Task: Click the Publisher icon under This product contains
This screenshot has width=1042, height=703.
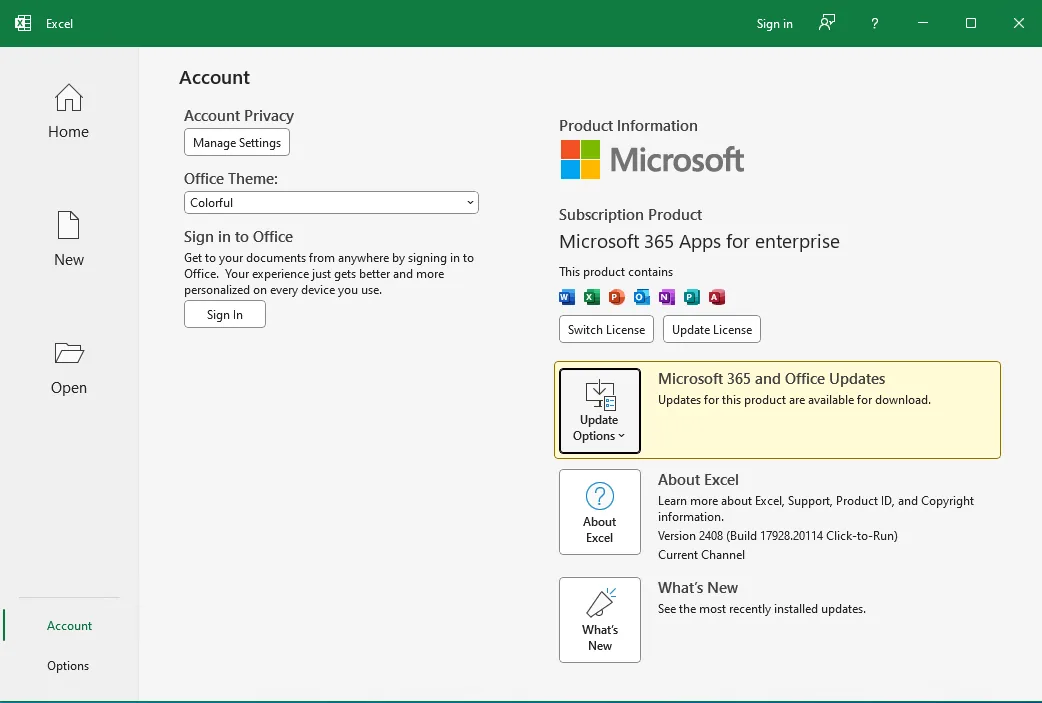Action: coord(692,297)
